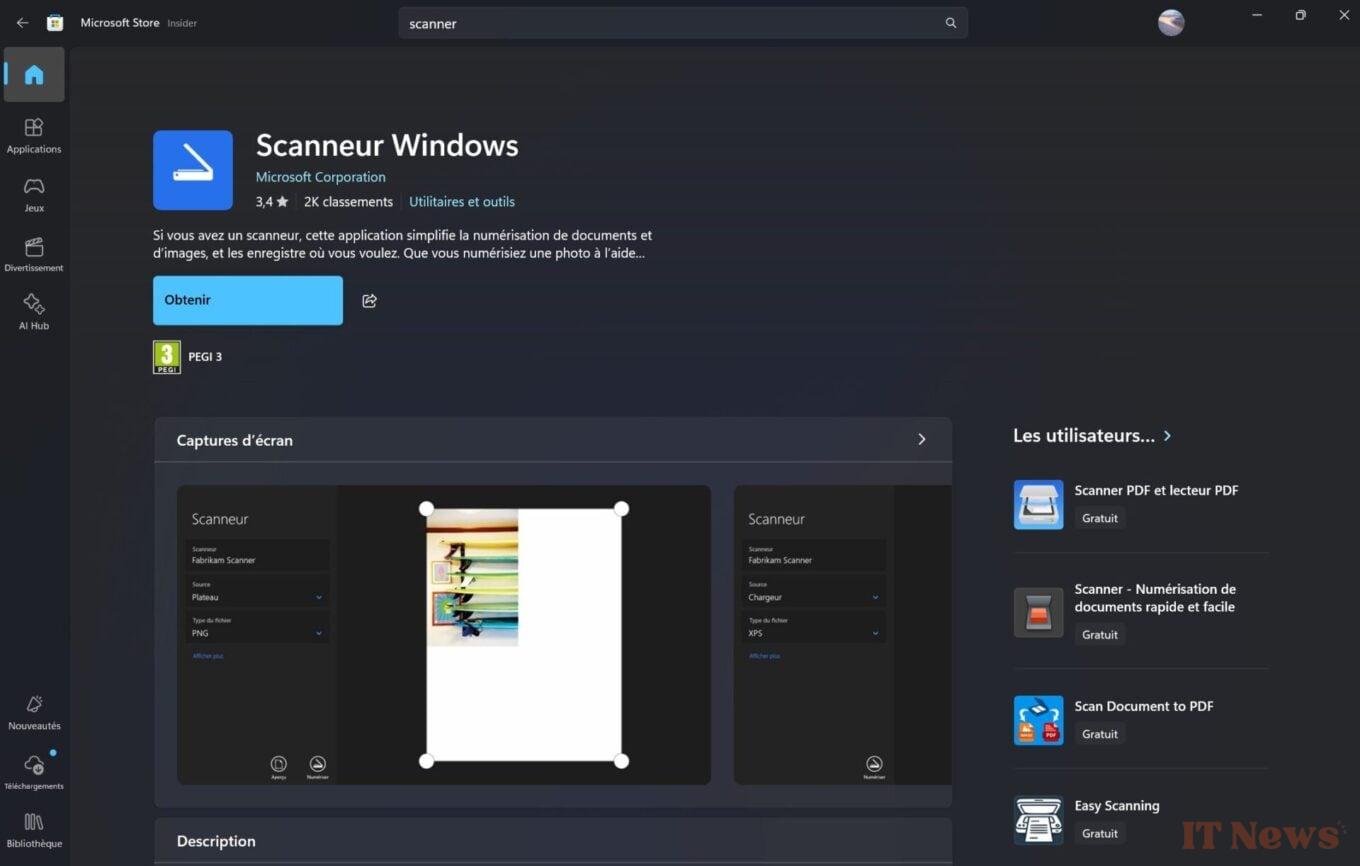The width and height of the screenshot is (1360, 866).
Task: Open AI Hub from sidebar
Action: pos(34,312)
